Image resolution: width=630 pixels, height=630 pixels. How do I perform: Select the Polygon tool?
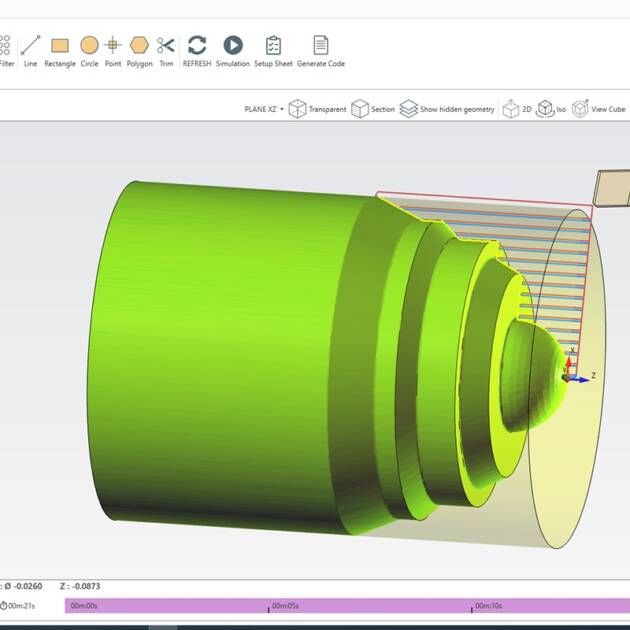pos(139,46)
